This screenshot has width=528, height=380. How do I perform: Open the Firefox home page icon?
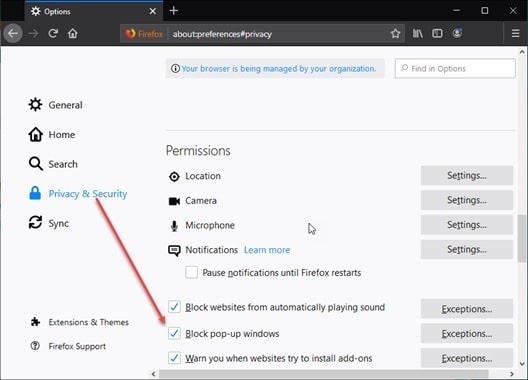(73, 33)
